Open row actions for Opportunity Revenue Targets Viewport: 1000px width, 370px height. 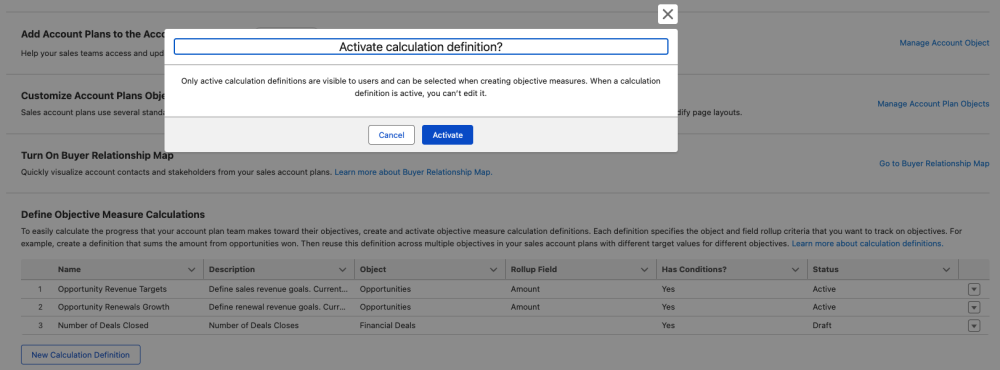(x=974, y=289)
